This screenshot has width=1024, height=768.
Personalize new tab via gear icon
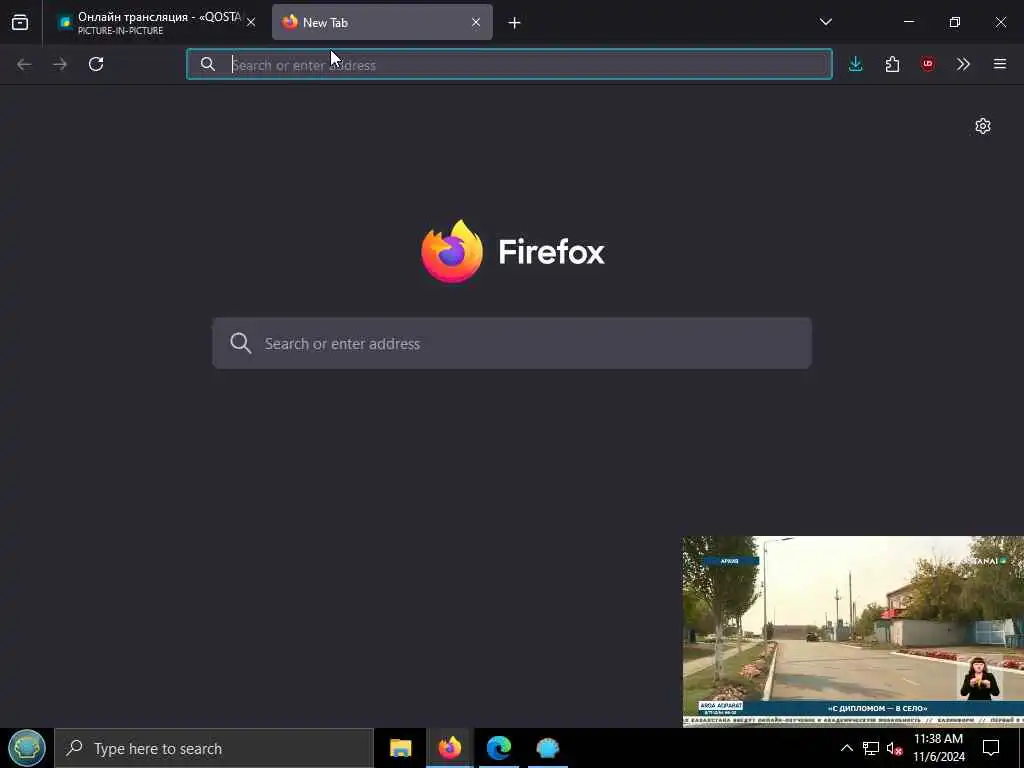point(983,126)
